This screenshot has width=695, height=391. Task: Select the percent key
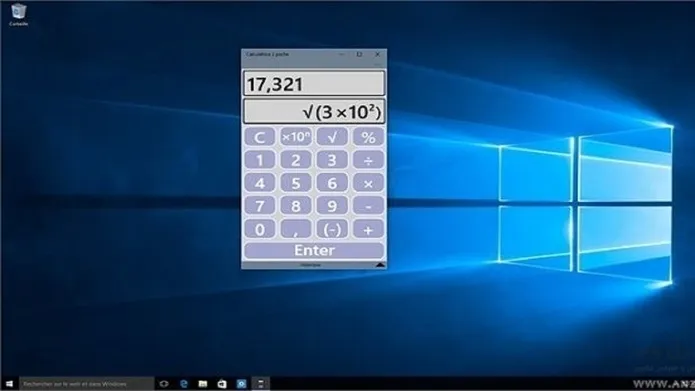coord(368,137)
